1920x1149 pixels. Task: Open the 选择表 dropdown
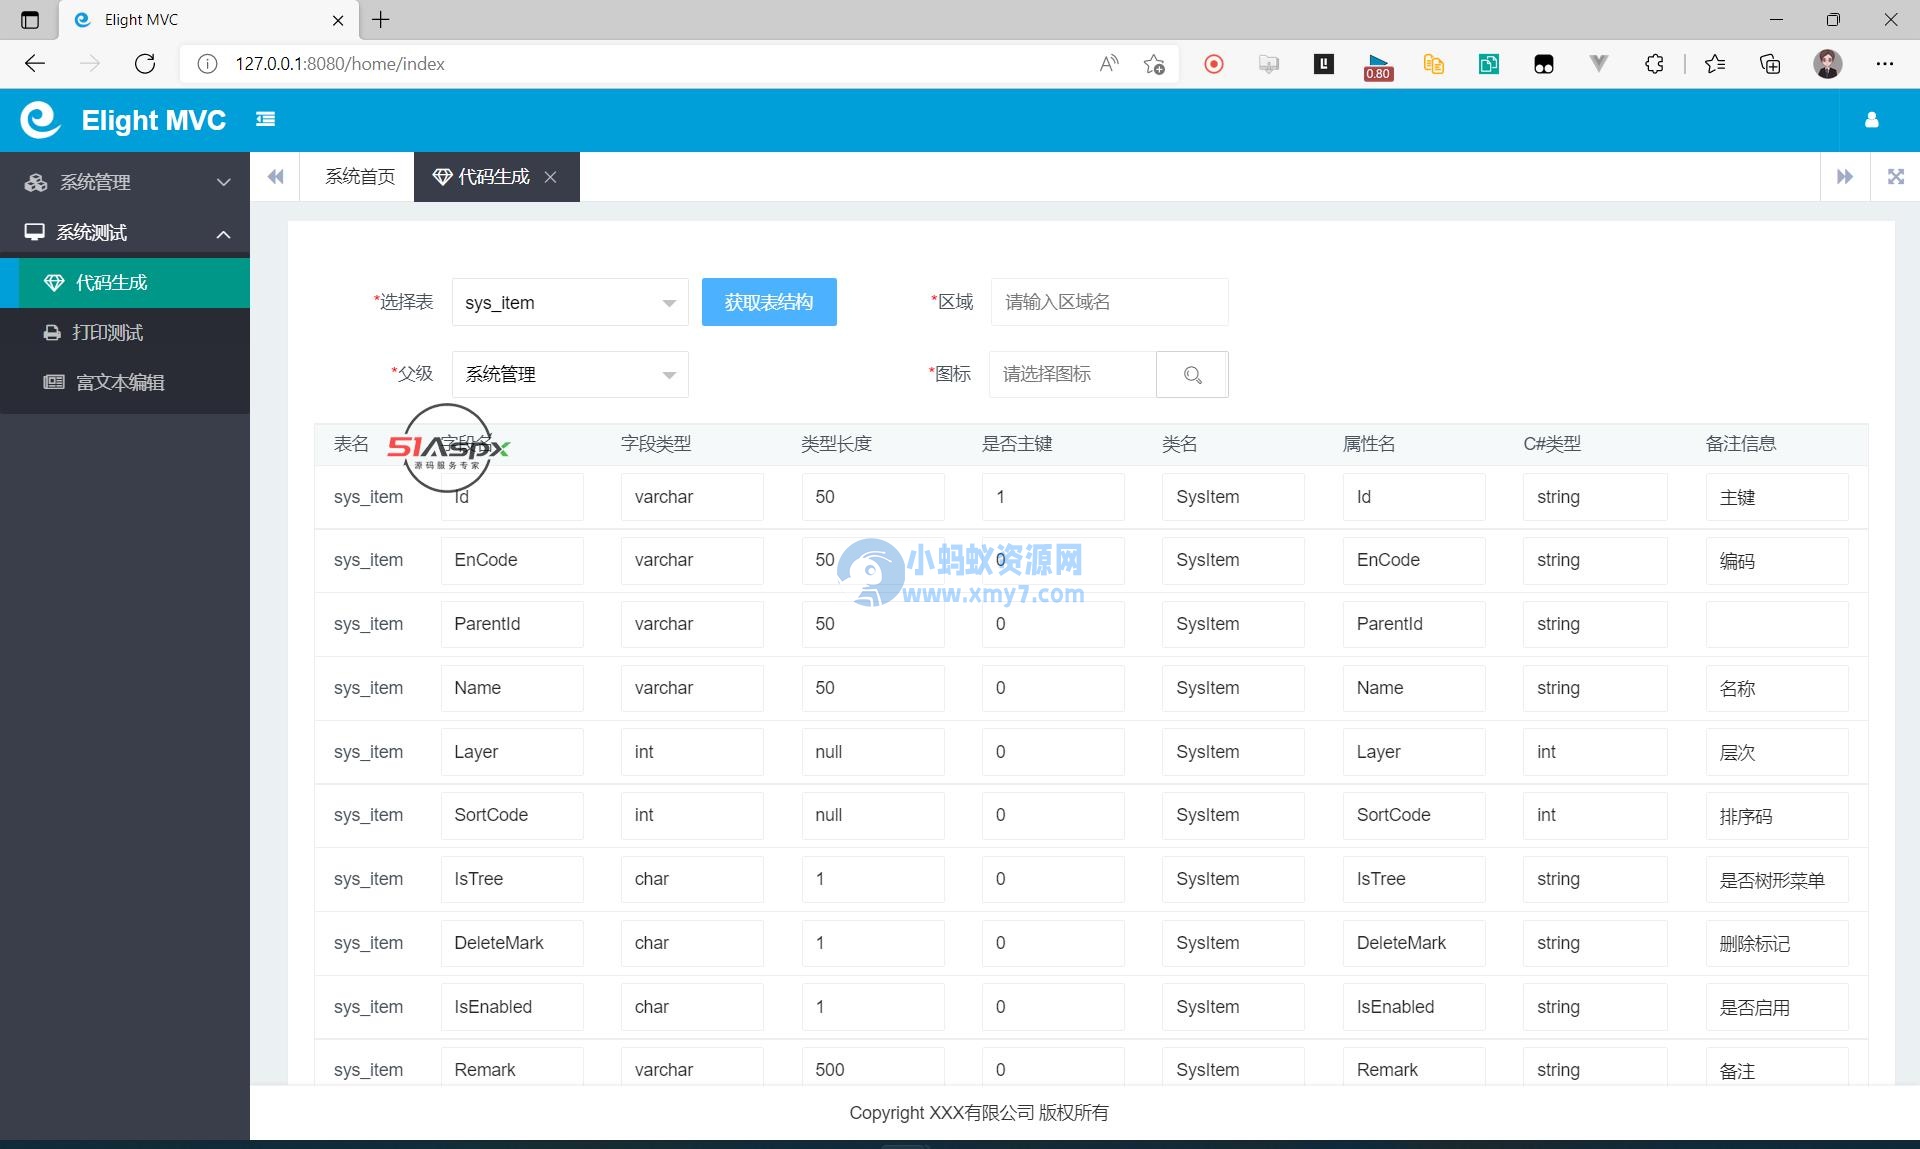(x=570, y=302)
